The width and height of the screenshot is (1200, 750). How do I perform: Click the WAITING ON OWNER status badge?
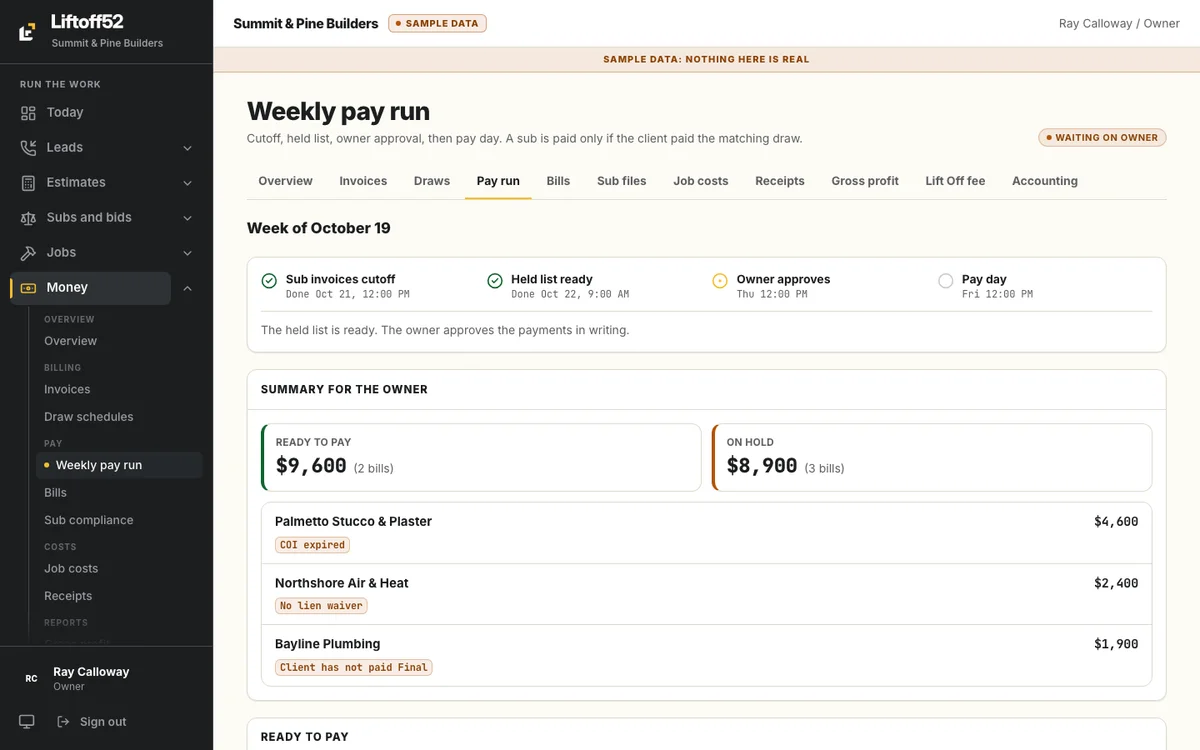pos(1102,138)
